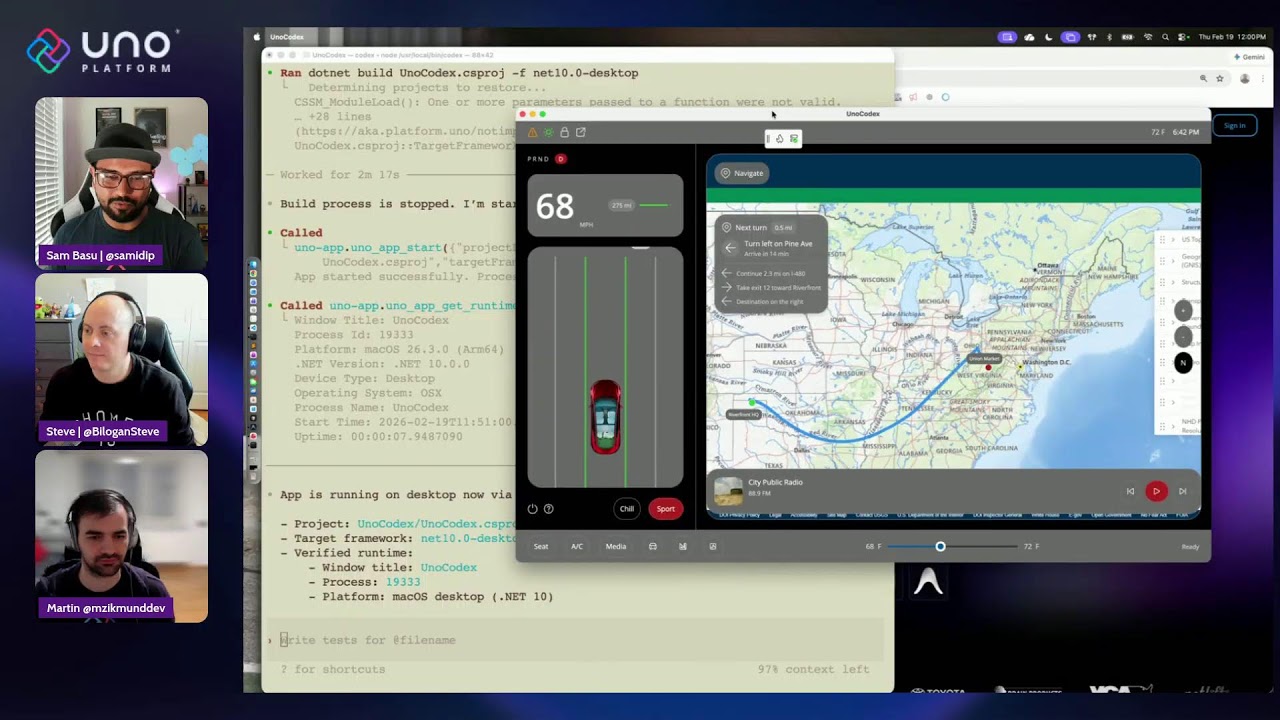Open the UnoCodex menu in menu bar
Screen dimensions: 1280x720
coord(287,37)
